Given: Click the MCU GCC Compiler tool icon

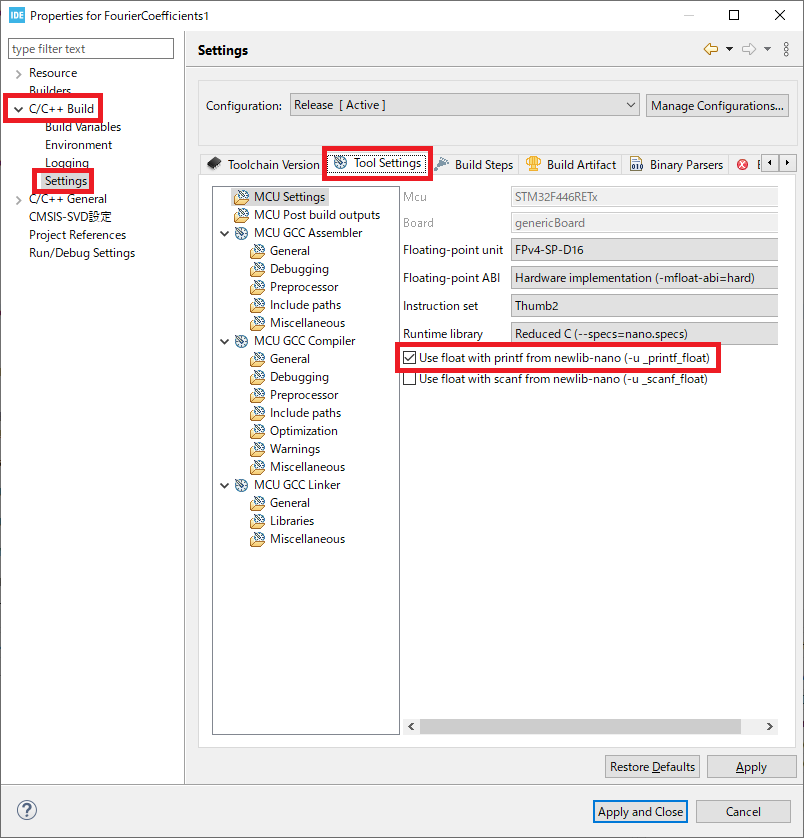Looking at the screenshot, I should coord(241,341).
